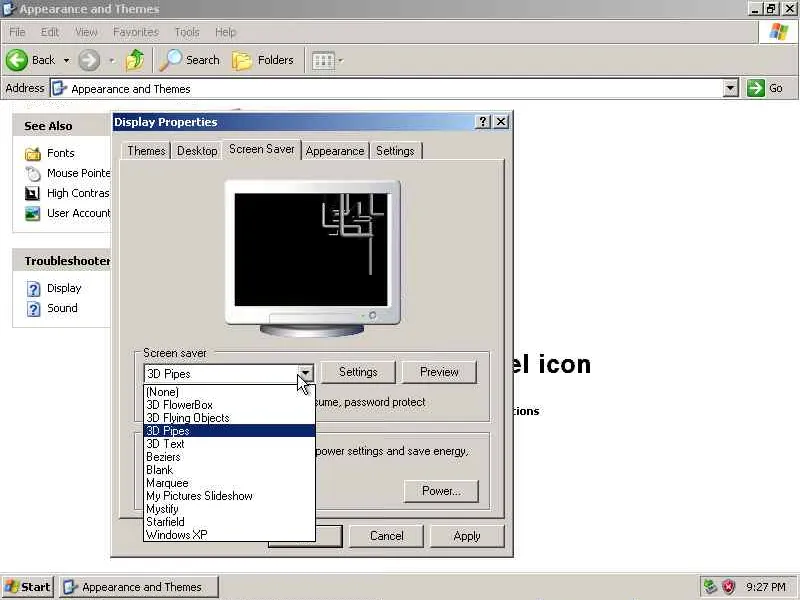Select 3D Flying Objects screen saver
The image size is (800, 600).
[230, 418]
